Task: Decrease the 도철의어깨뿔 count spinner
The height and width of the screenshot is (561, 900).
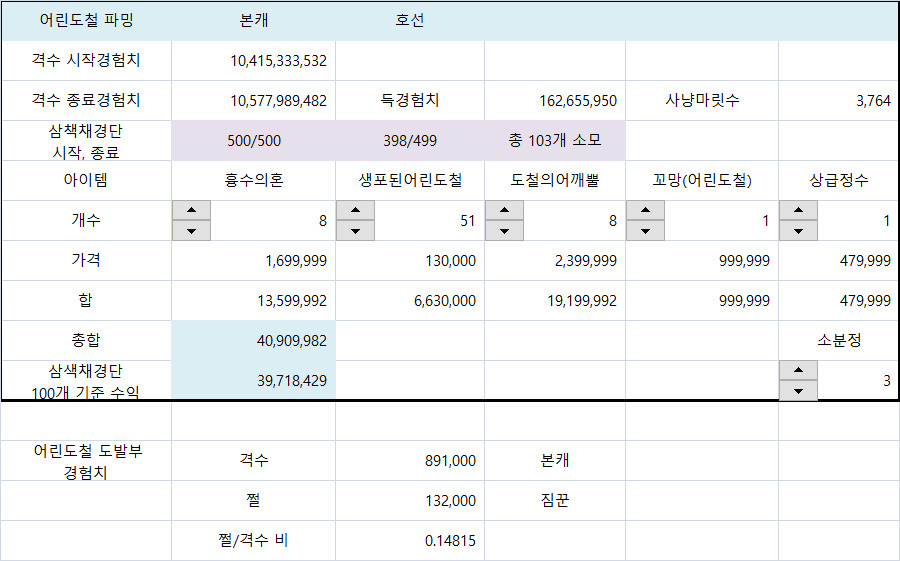Action: click(x=504, y=231)
